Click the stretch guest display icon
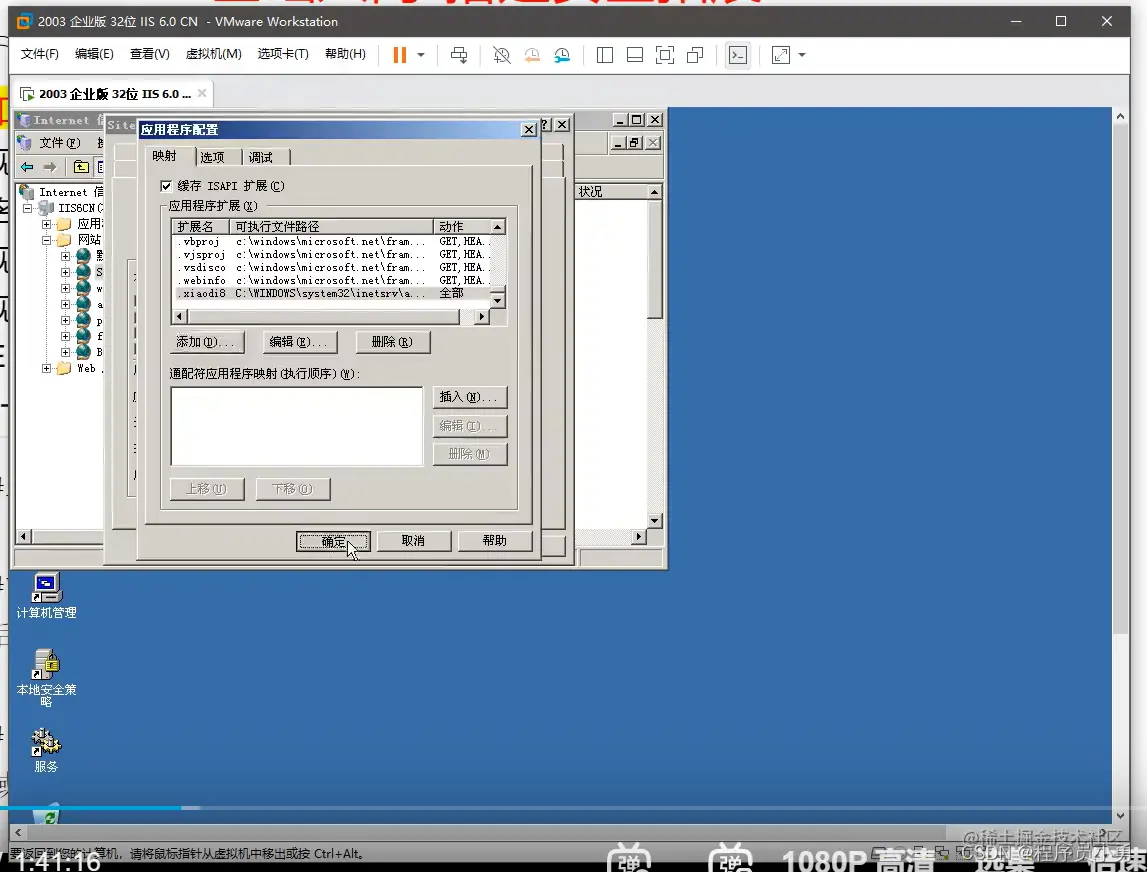 click(781, 55)
